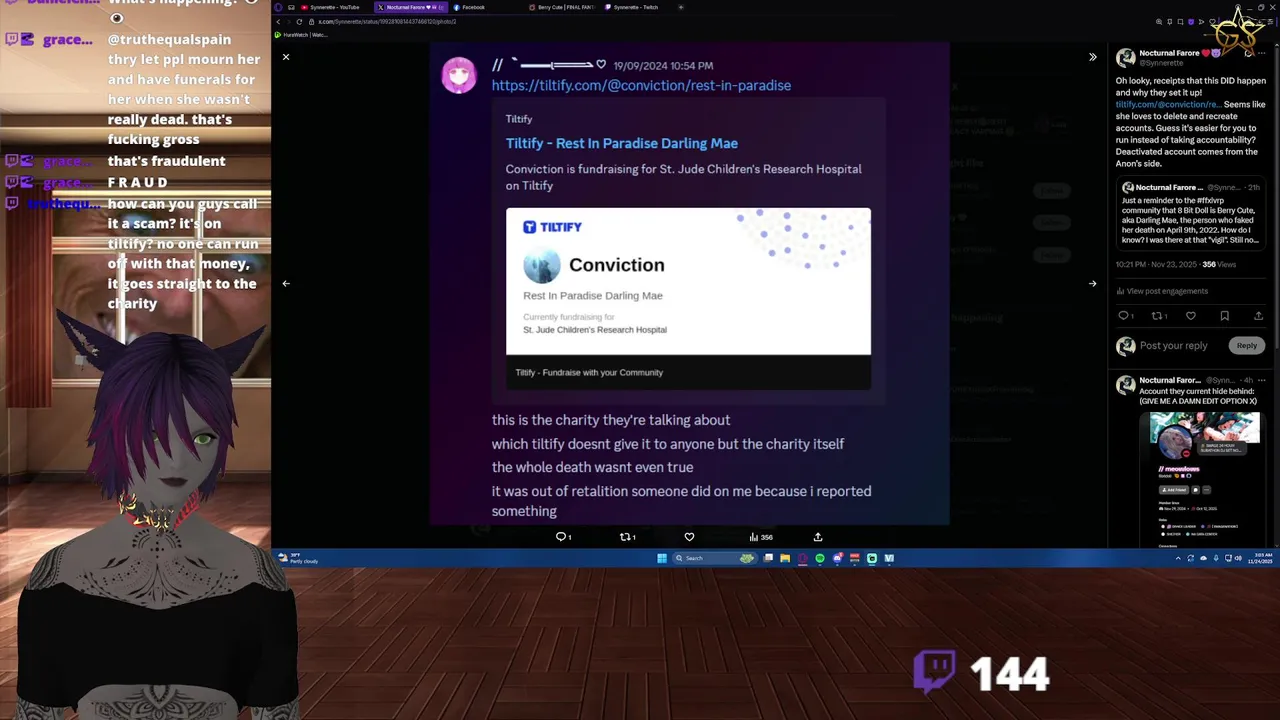Screen dimensions: 1280x720
Task: Open HuraWatch bookmark
Action: click(301, 35)
